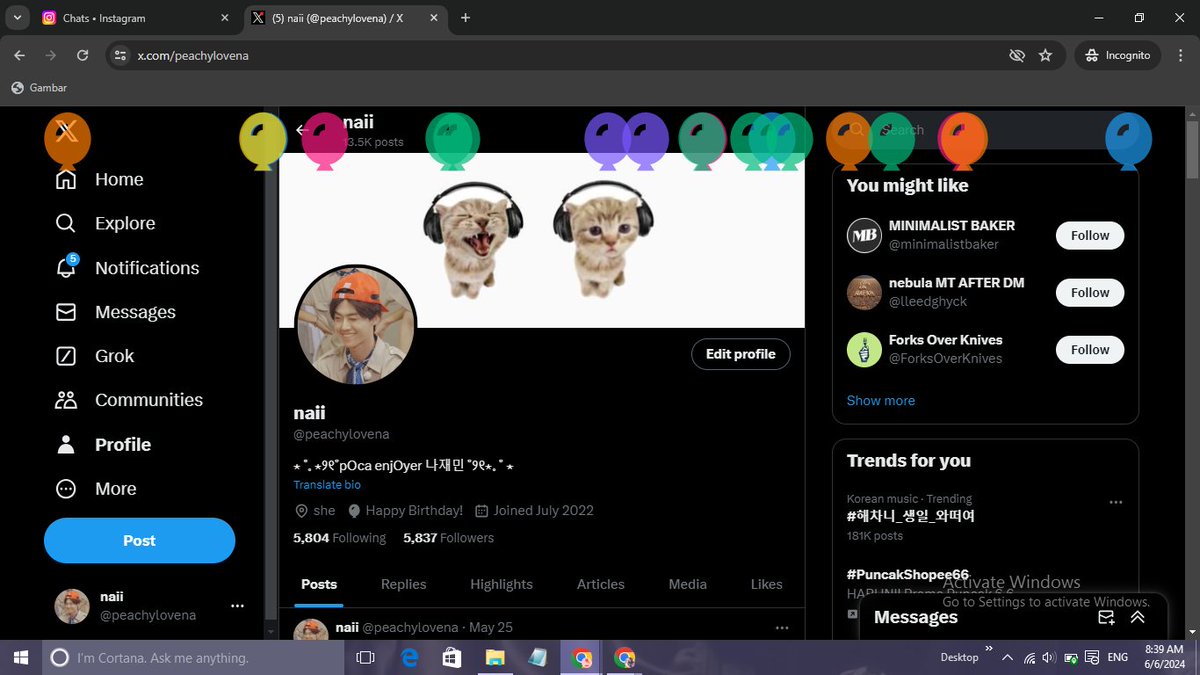Open Chrome's three-dot menu

click(1179, 55)
